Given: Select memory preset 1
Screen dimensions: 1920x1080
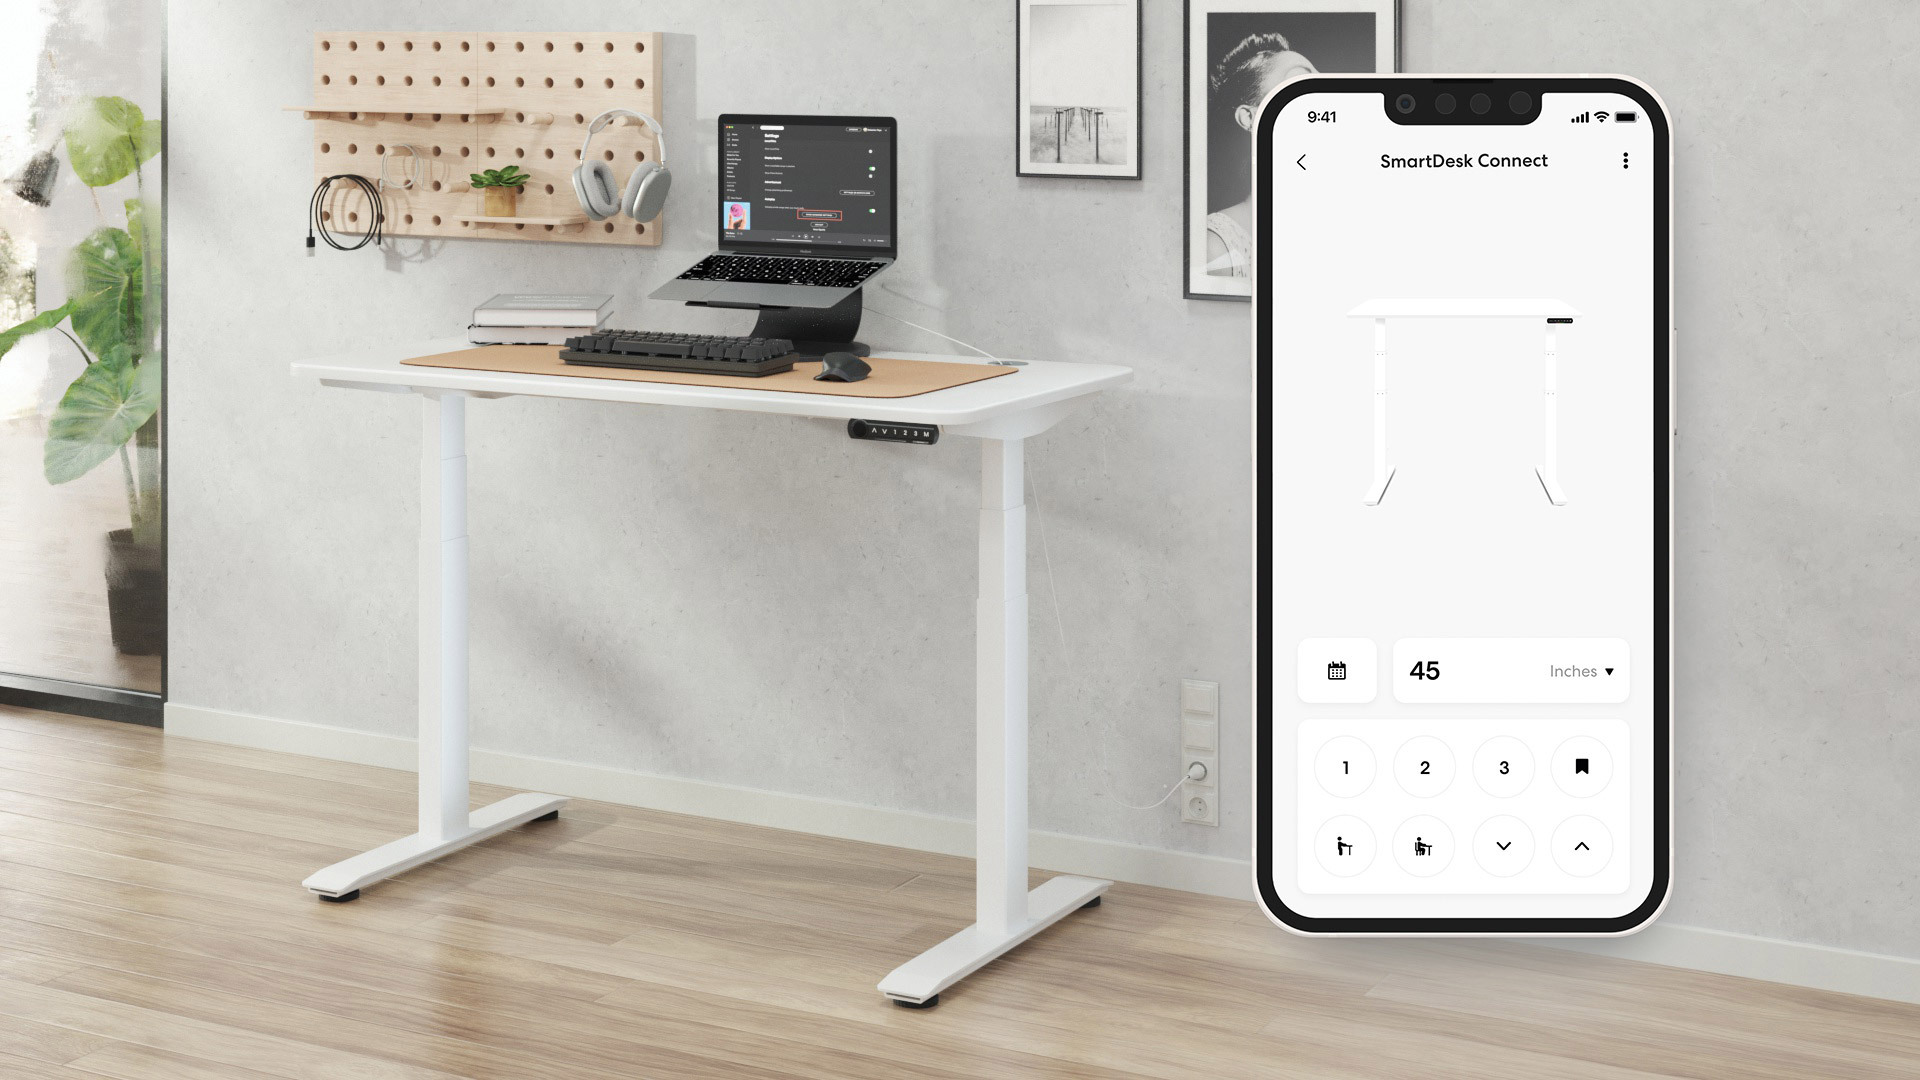Looking at the screenshot, I should pos(1345,766).
